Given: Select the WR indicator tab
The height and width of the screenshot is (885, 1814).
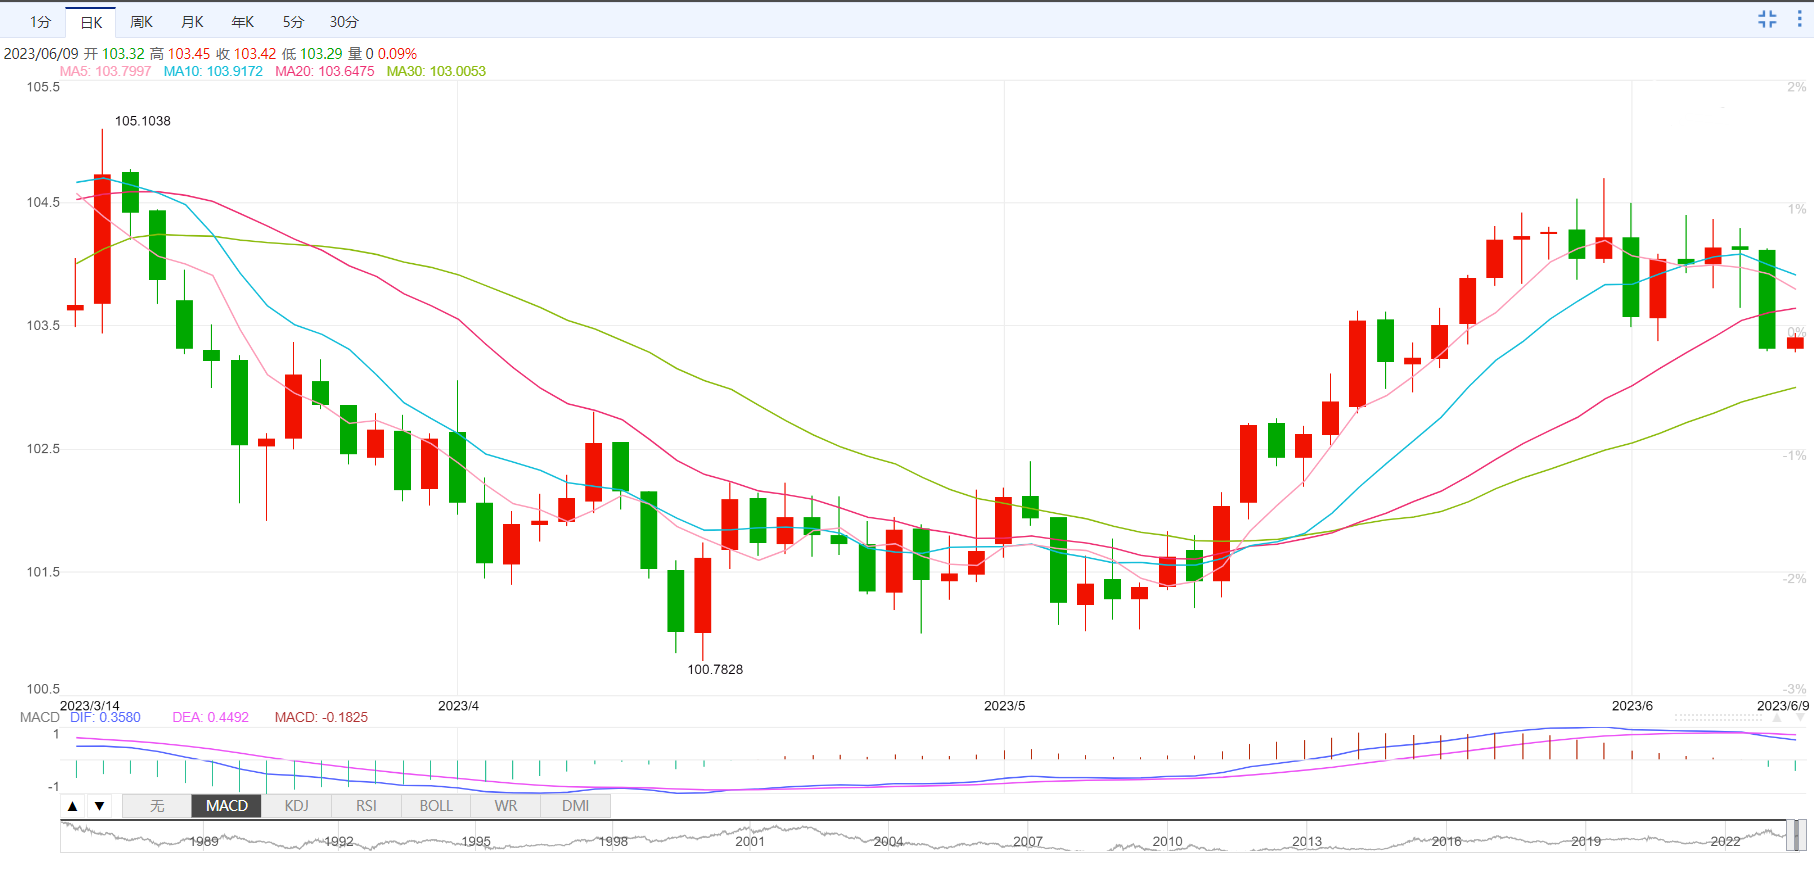Looking at the screenshot, I should click(506, 806).
